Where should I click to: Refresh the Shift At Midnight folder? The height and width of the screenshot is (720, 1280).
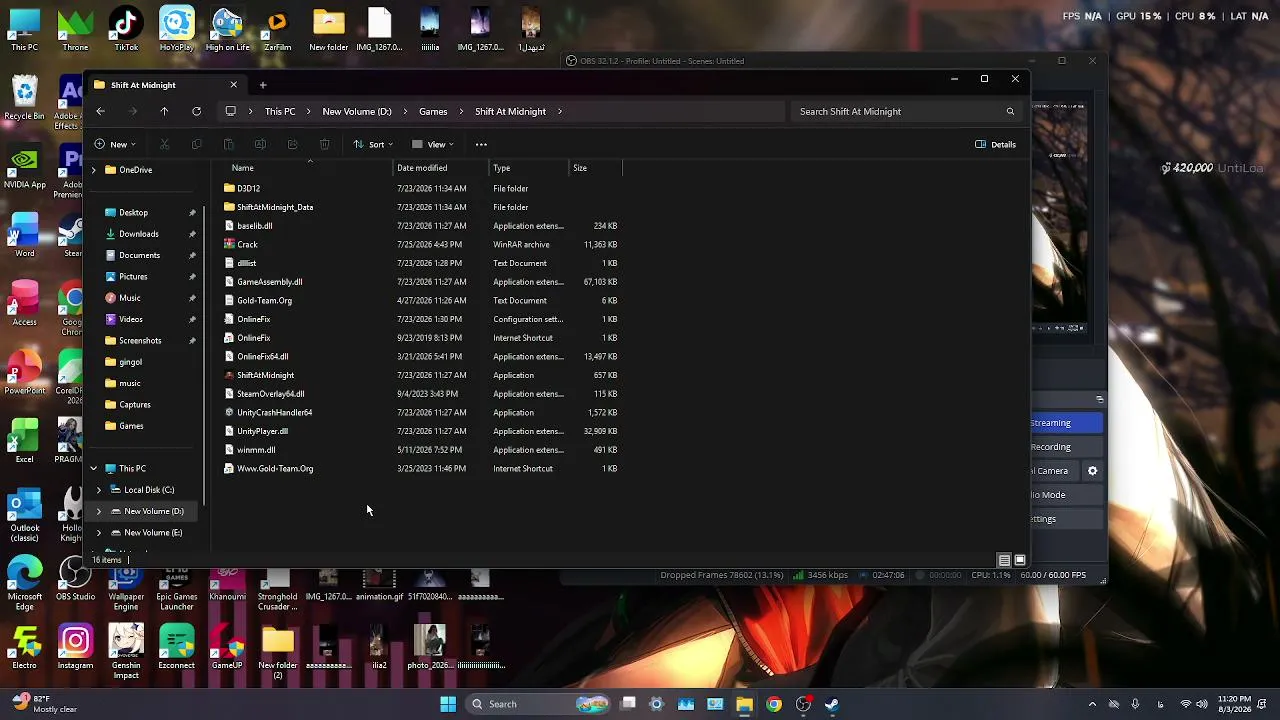pyautogui.click(x=196, y=111)
